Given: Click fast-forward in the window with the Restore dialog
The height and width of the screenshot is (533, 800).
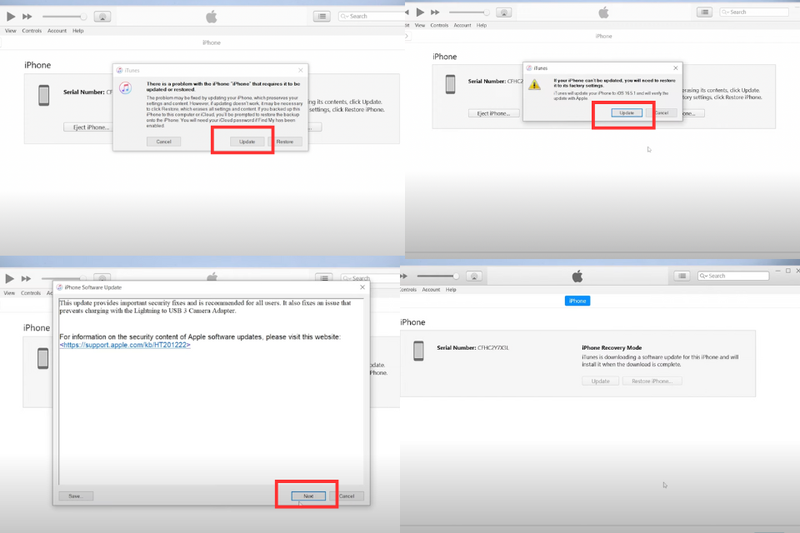Looking at the screenshot, I should (27, 17).
